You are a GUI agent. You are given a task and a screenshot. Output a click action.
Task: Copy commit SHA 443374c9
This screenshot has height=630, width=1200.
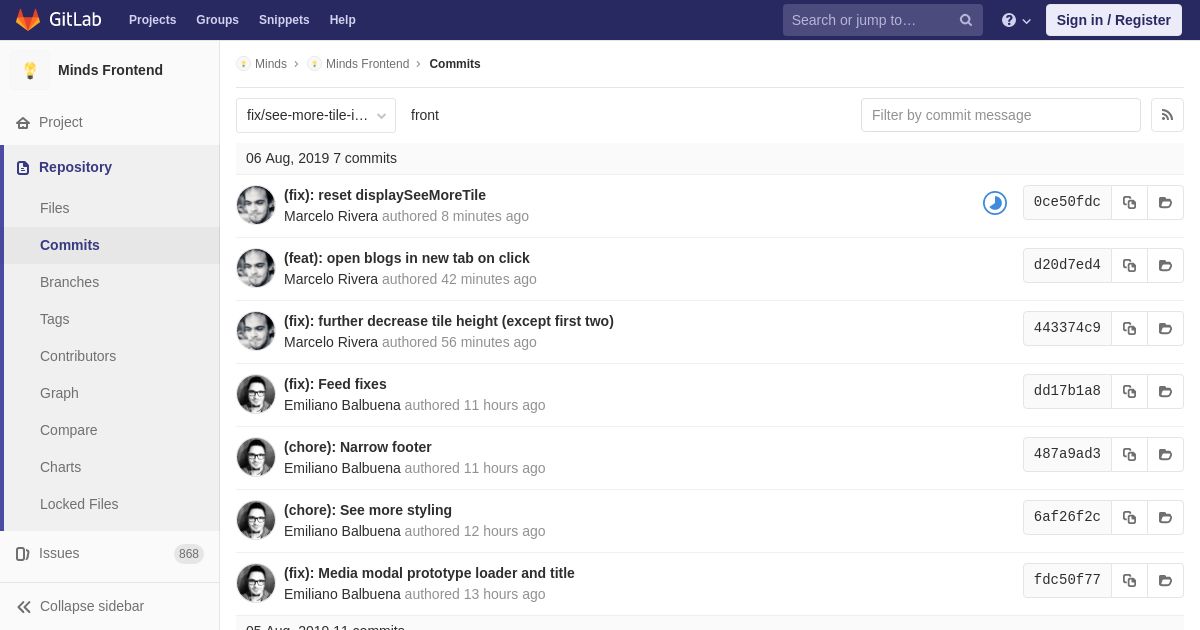(x=1129, y=328)
